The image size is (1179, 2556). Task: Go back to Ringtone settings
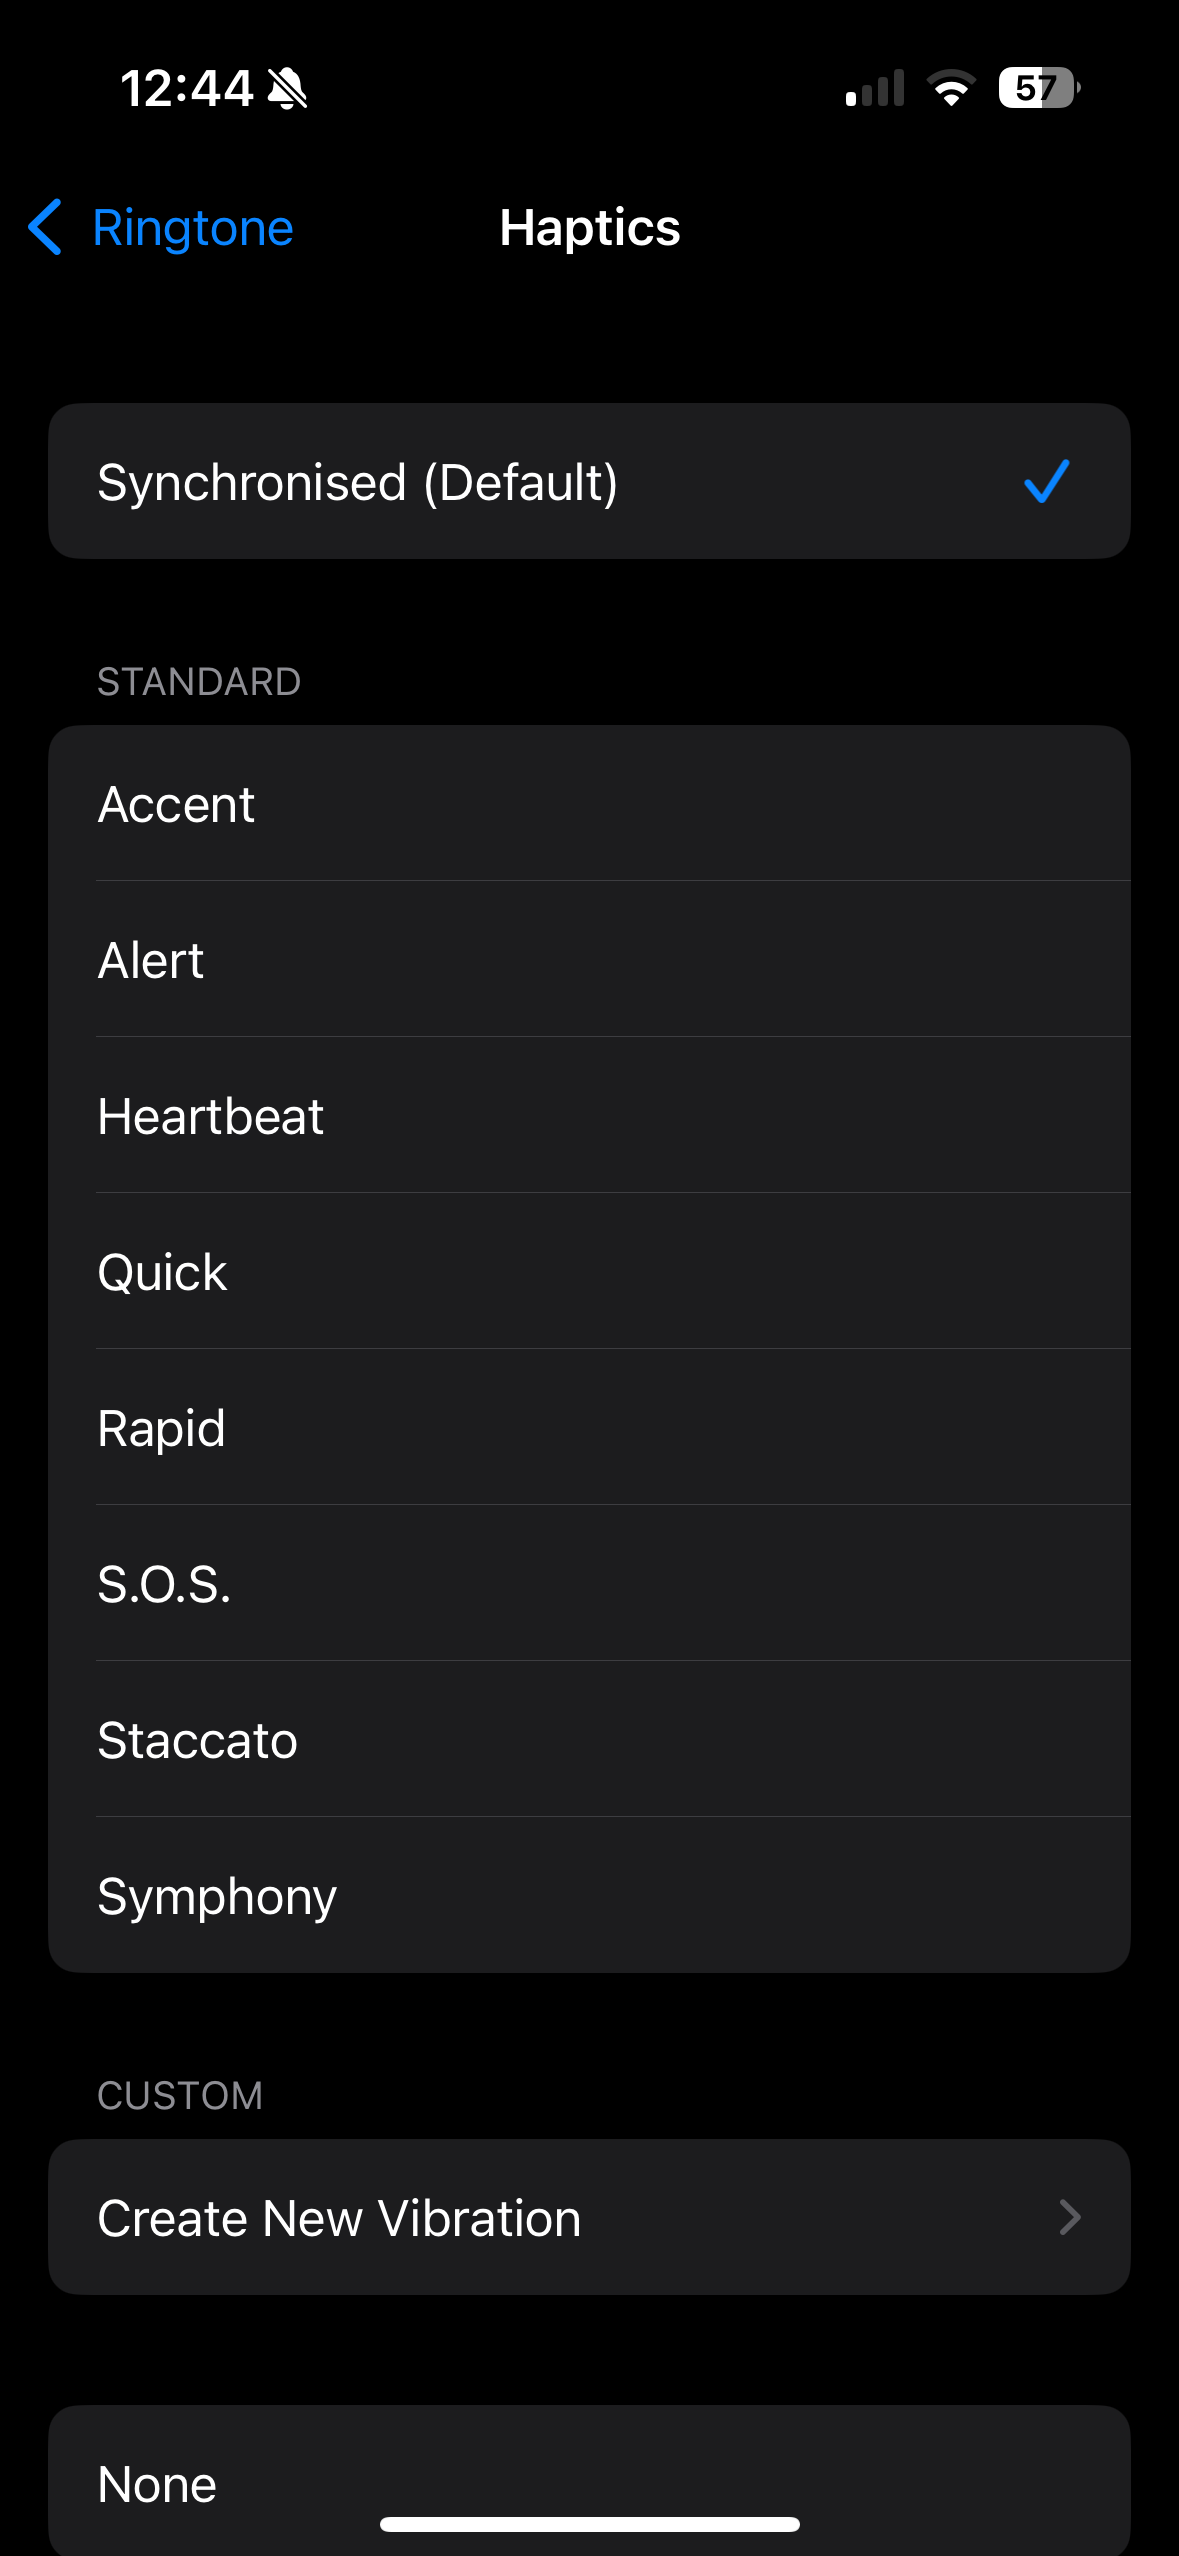pyautogui.click(x=192, y=228)
